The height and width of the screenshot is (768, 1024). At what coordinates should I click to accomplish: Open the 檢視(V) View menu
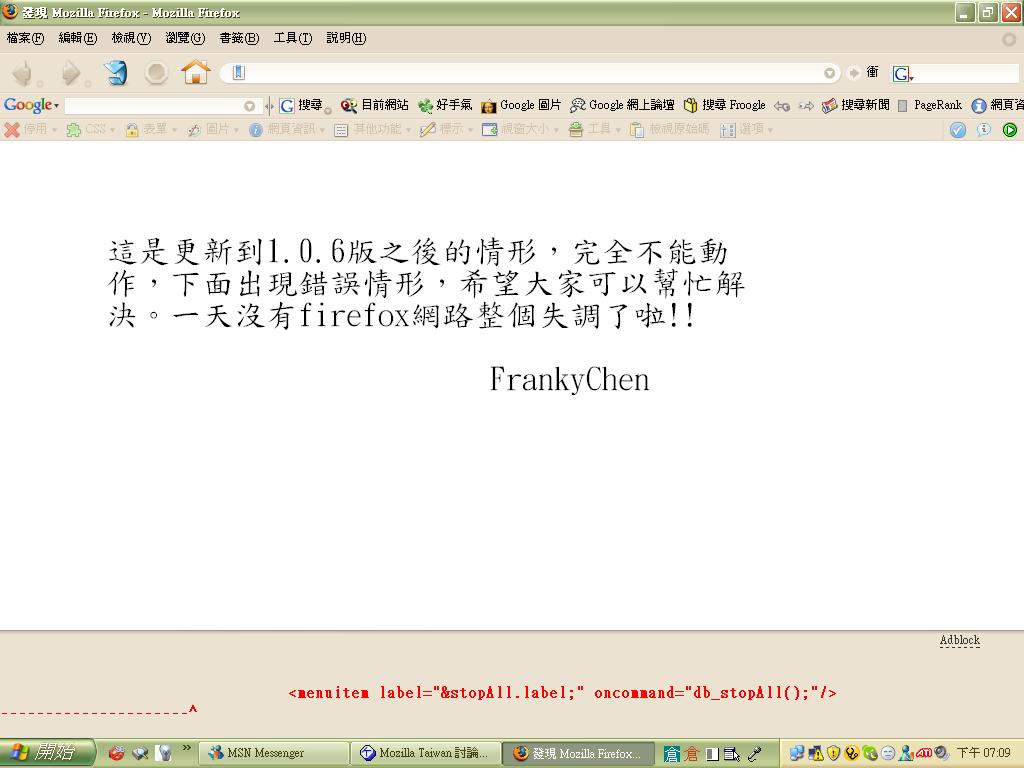(x=131, y=38)
